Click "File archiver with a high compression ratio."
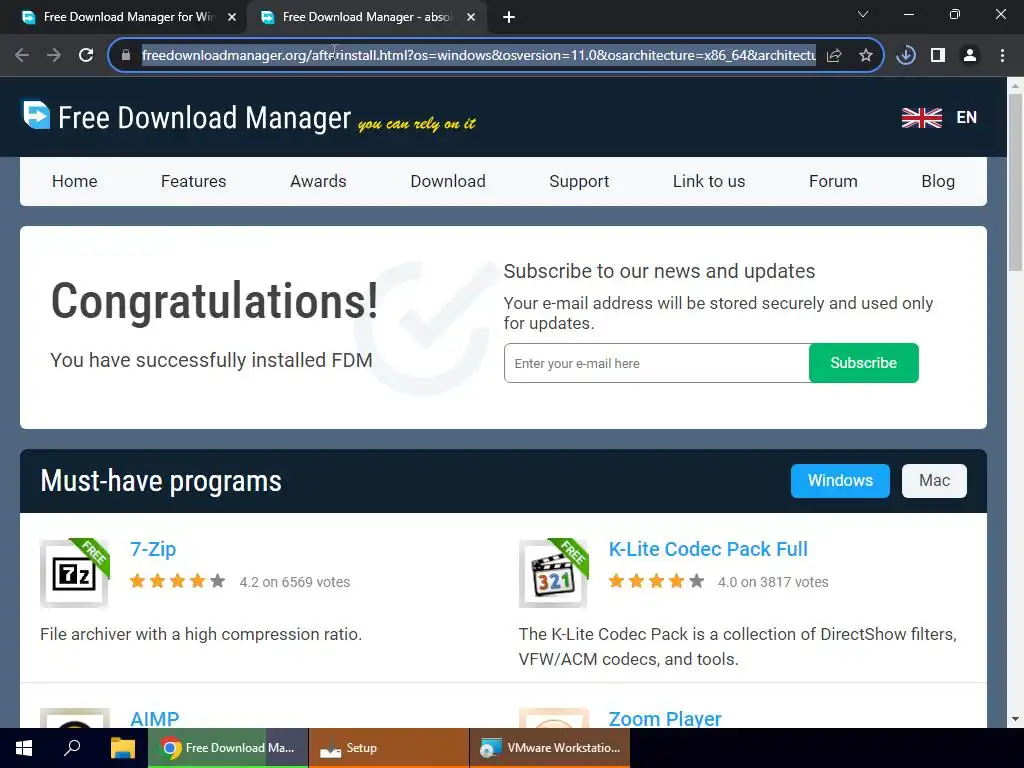Screen dimensions: 1024x768 click(201, 634)
